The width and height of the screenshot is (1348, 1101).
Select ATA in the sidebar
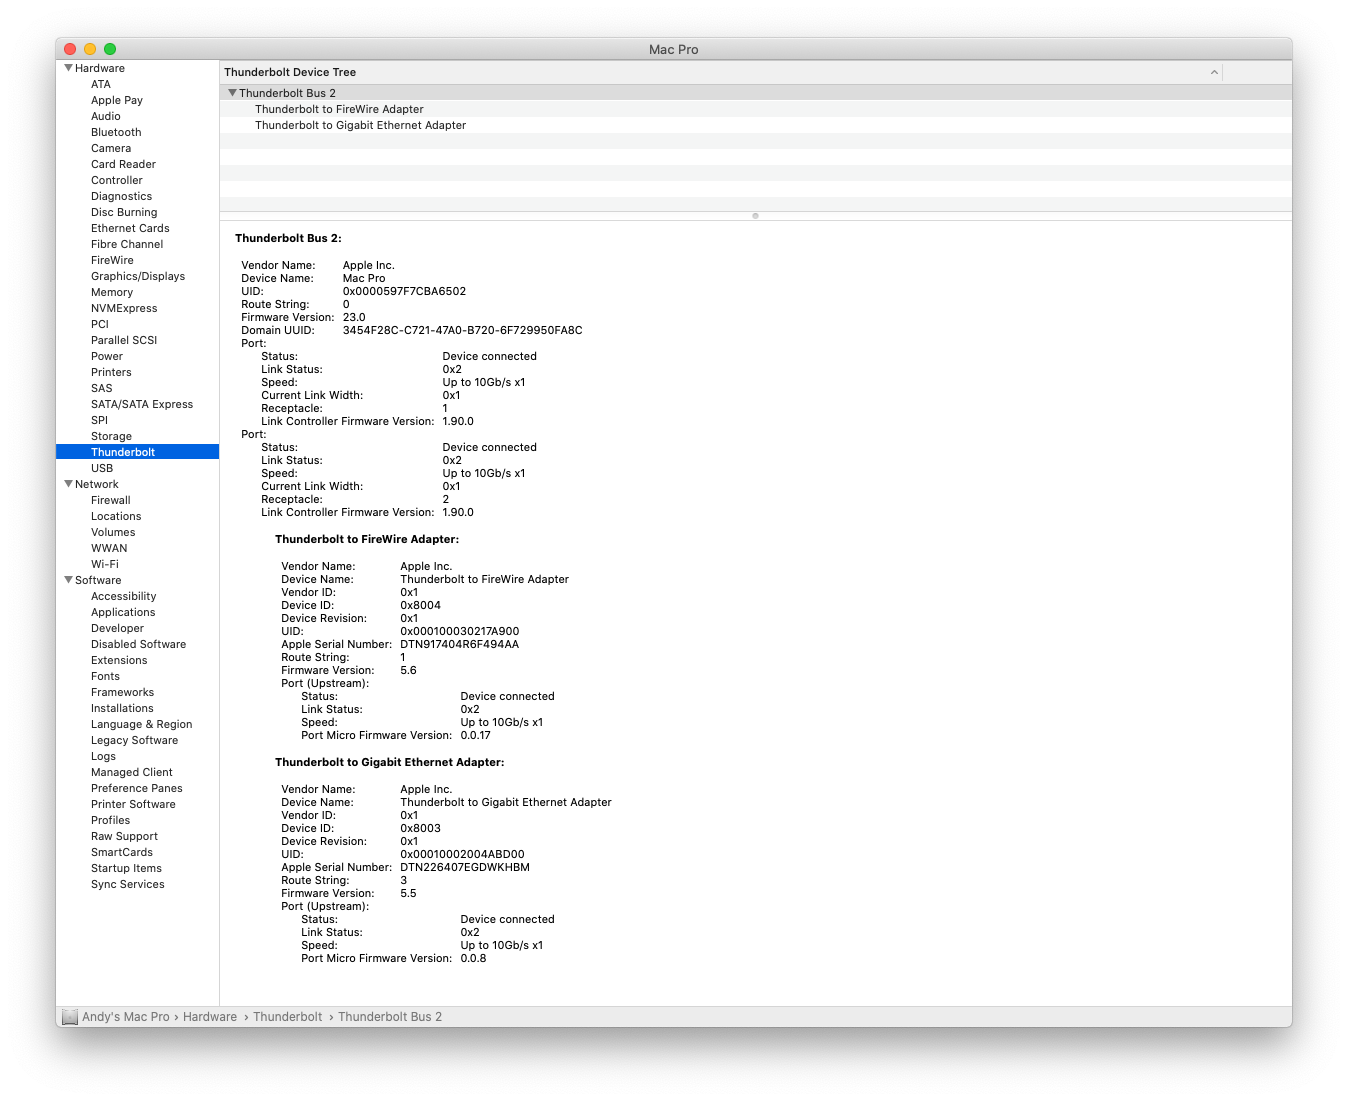pos(101,84)
